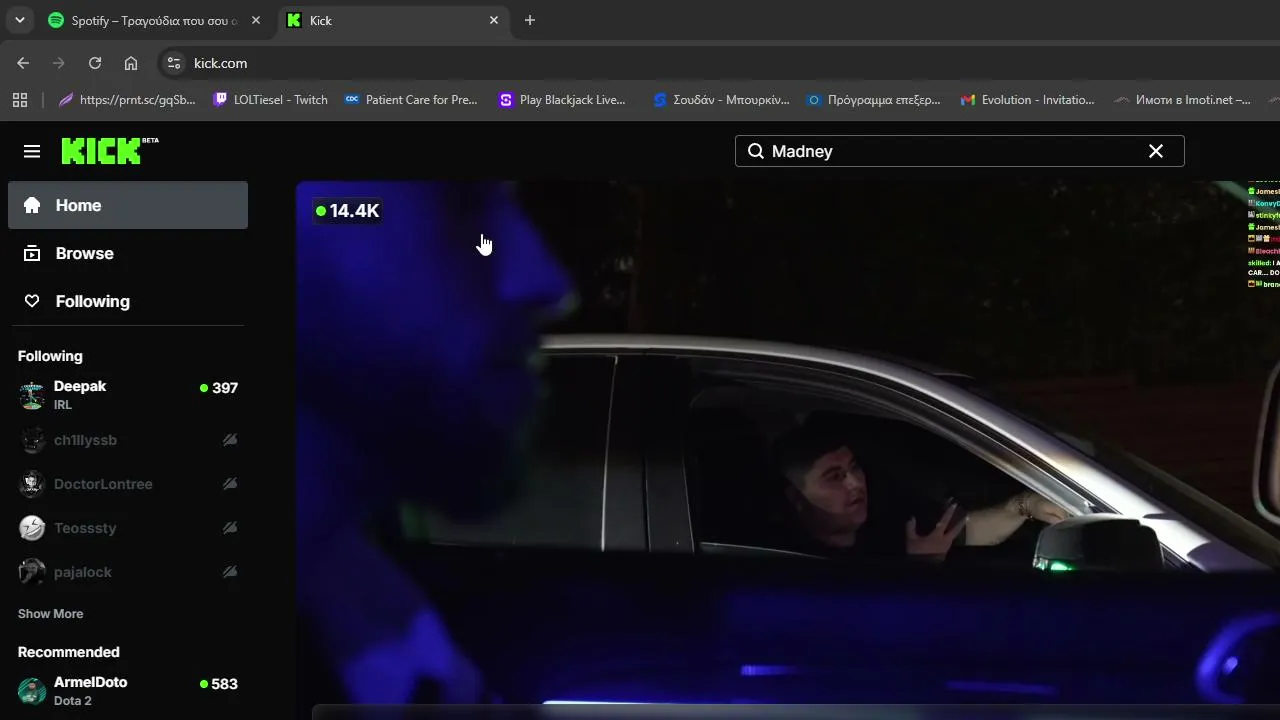Open Deepak's channel avatar
The image size is (1280, 720).
[32, 395]
